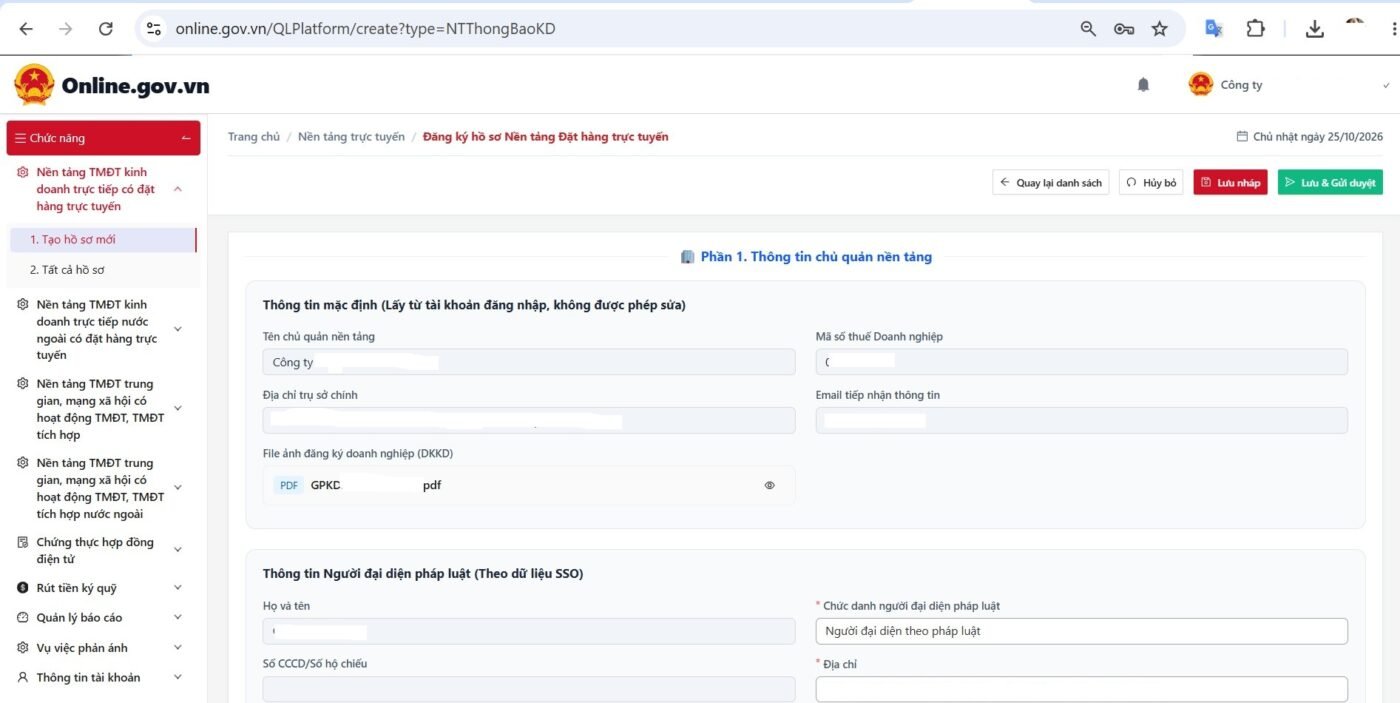
Task: Open site information icon in address bar
Action: (154, 29)
